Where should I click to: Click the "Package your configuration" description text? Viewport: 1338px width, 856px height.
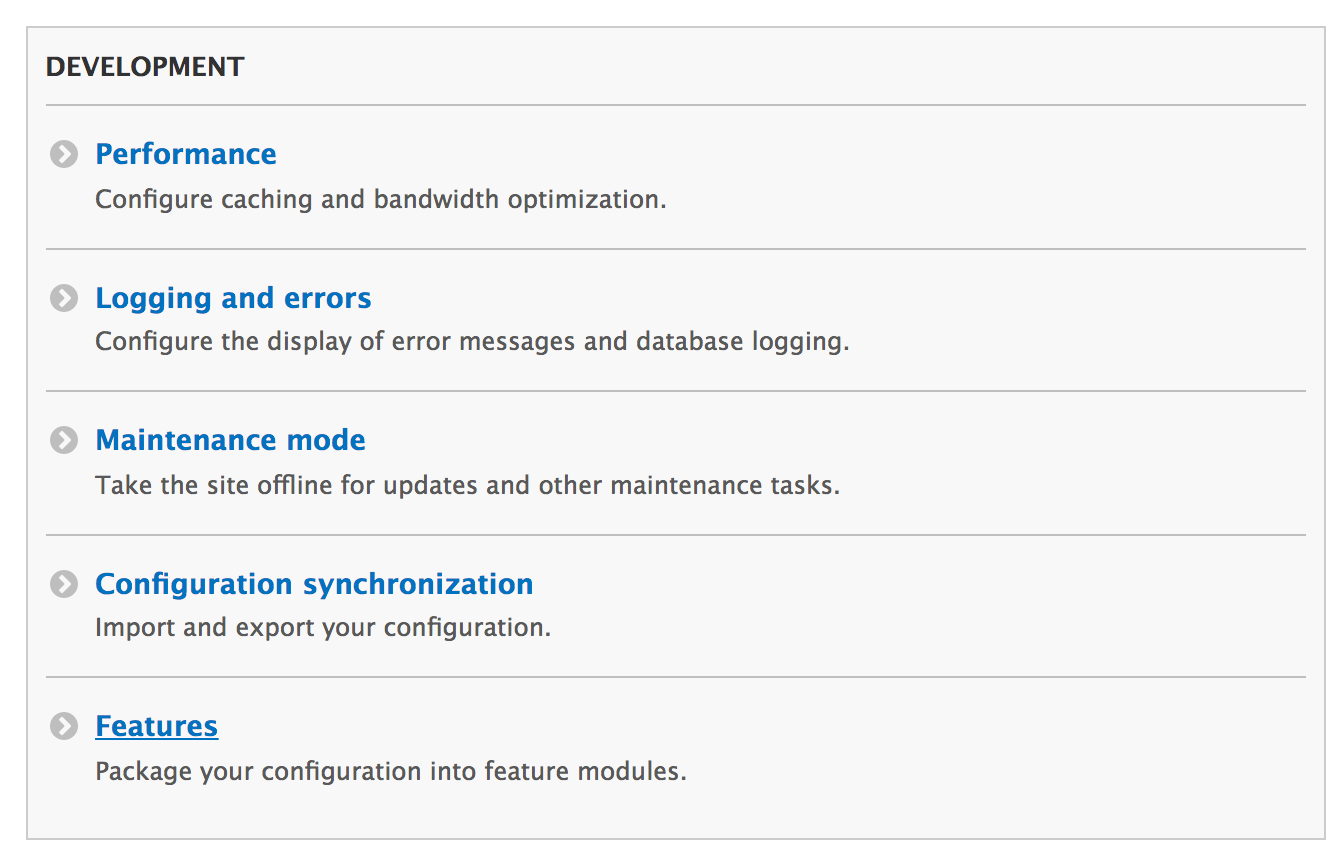390,772
